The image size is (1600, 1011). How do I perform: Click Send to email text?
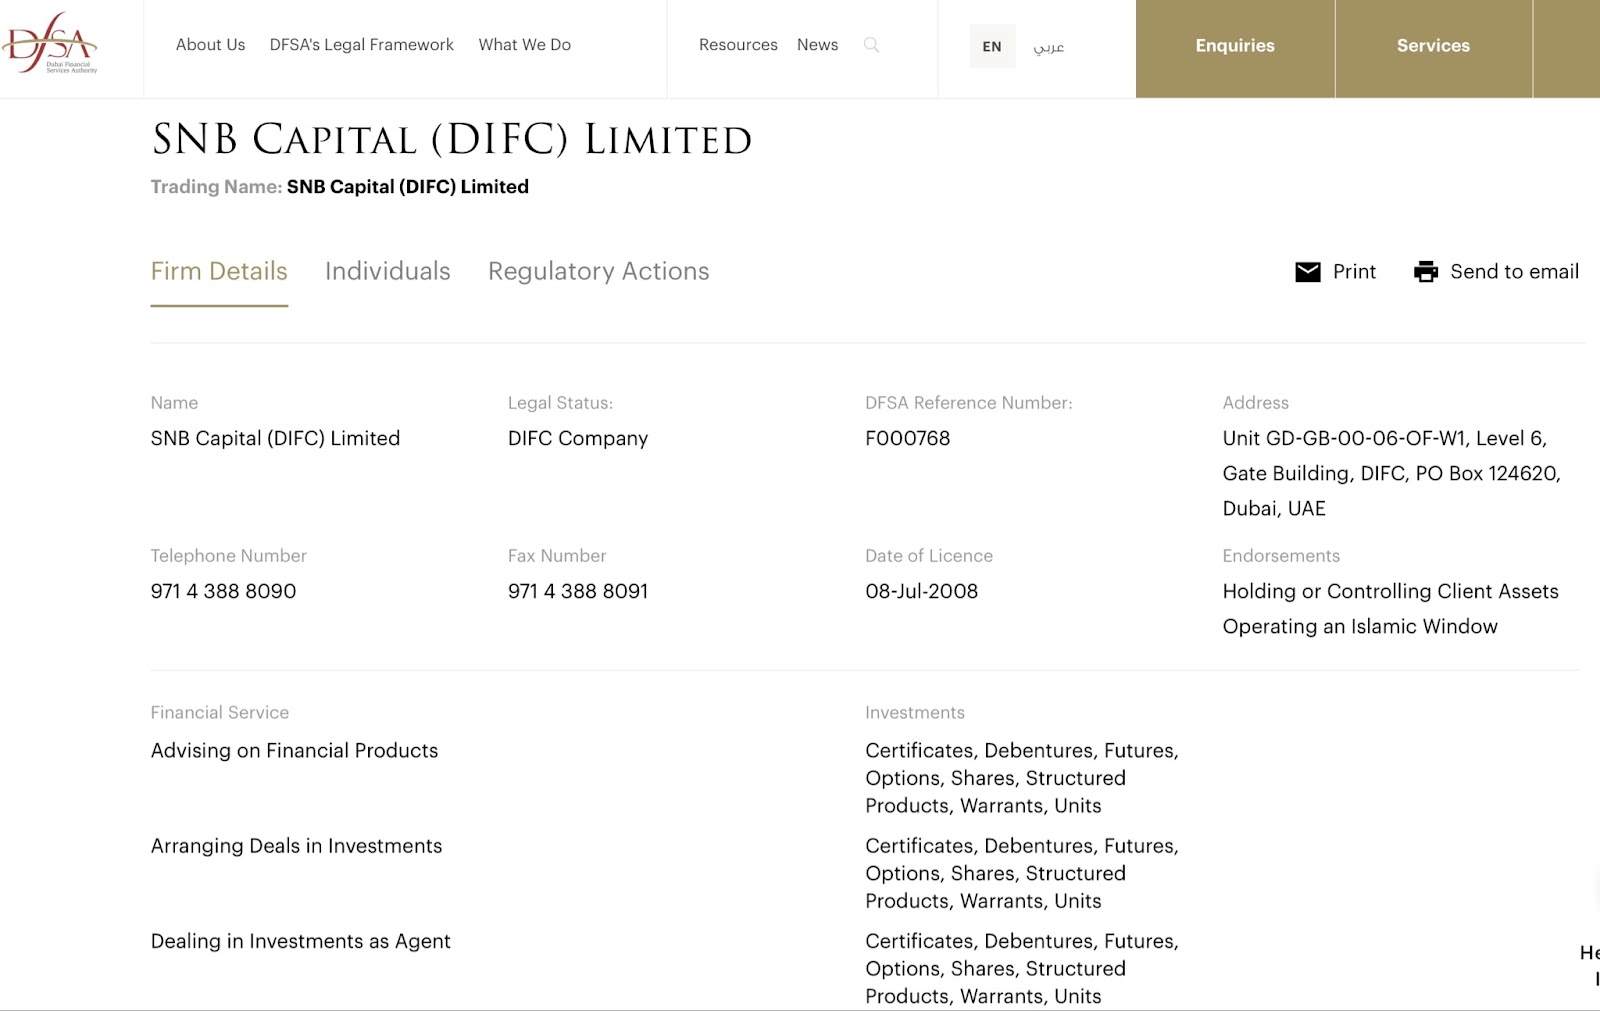pyautogui.click(x=1514, y=272)
